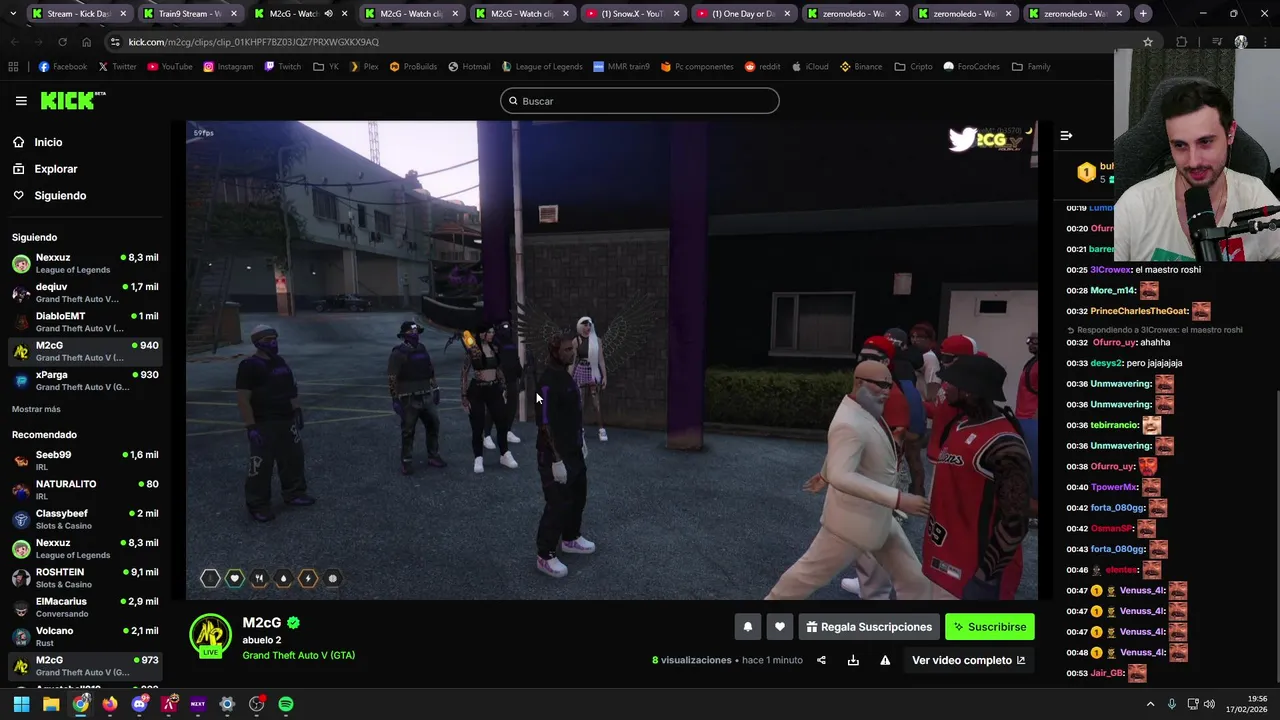Open Inicio in the sidebar
Image resolution: width=1280 pixels, height=720 pixels.
coord(48,142)
